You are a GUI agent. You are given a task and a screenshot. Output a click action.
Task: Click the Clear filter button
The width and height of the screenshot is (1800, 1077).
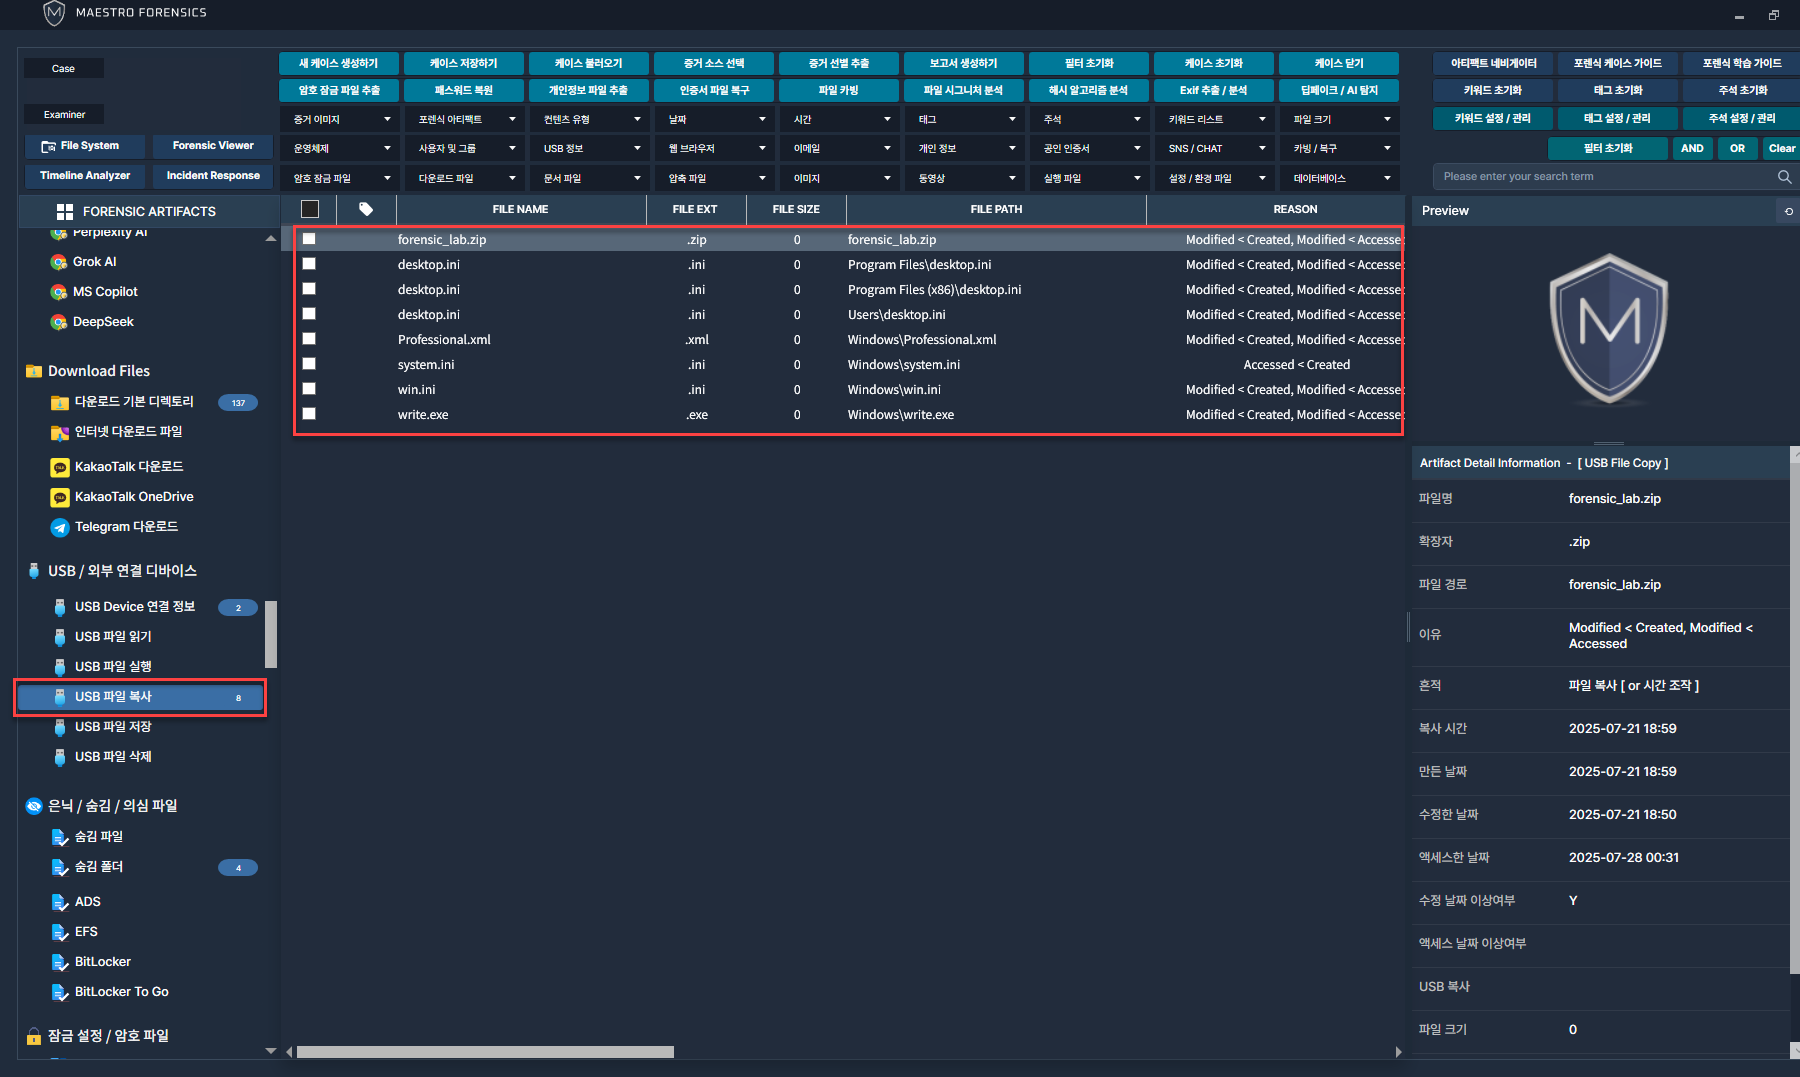(1781, 148)
